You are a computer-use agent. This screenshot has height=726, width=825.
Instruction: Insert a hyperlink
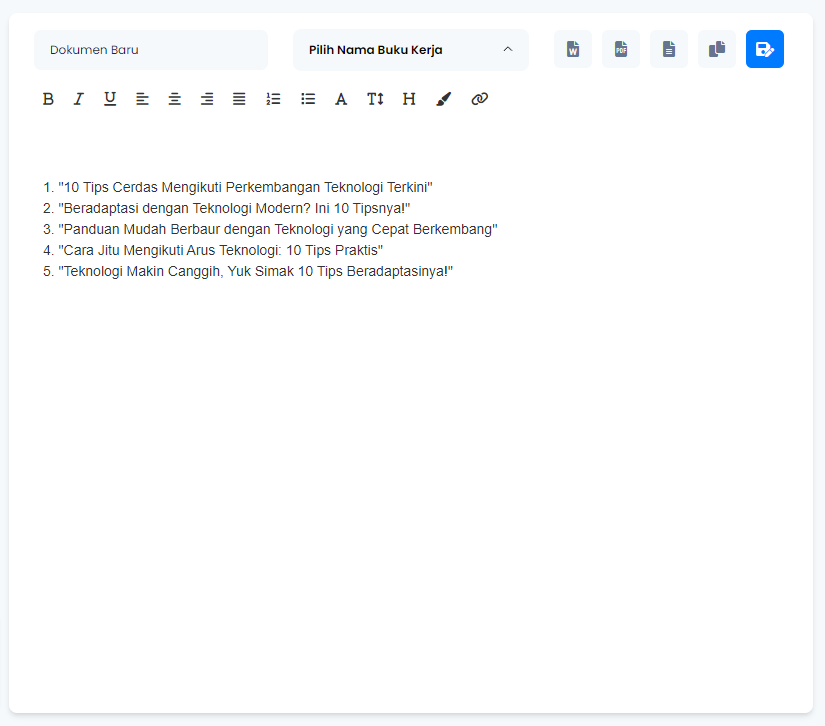click(x=479, y=99)
